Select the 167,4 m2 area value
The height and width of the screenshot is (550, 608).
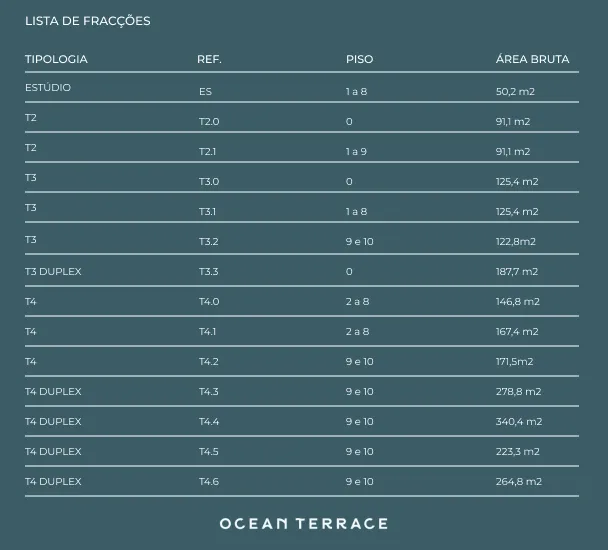coord(517,332)
